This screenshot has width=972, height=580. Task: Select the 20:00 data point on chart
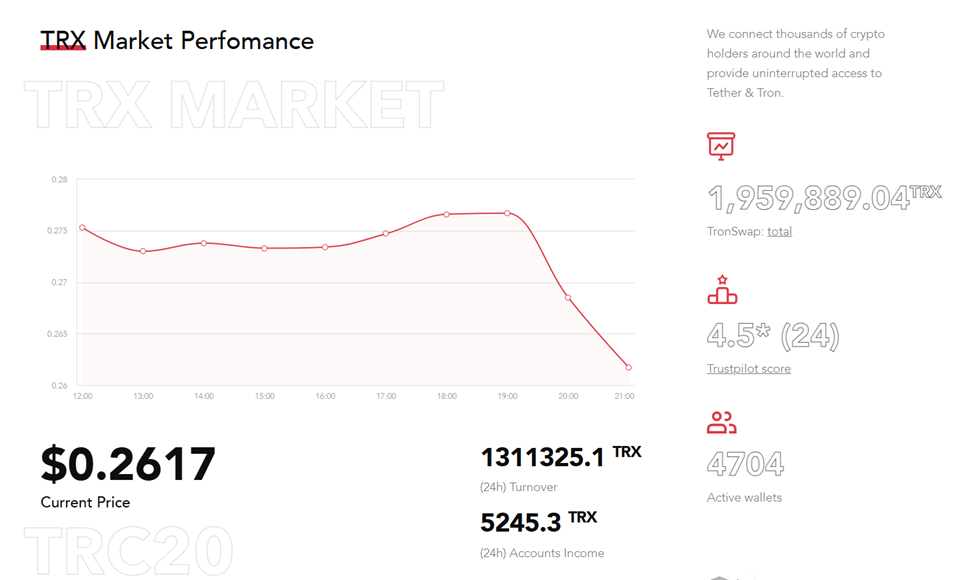(568, 298)
